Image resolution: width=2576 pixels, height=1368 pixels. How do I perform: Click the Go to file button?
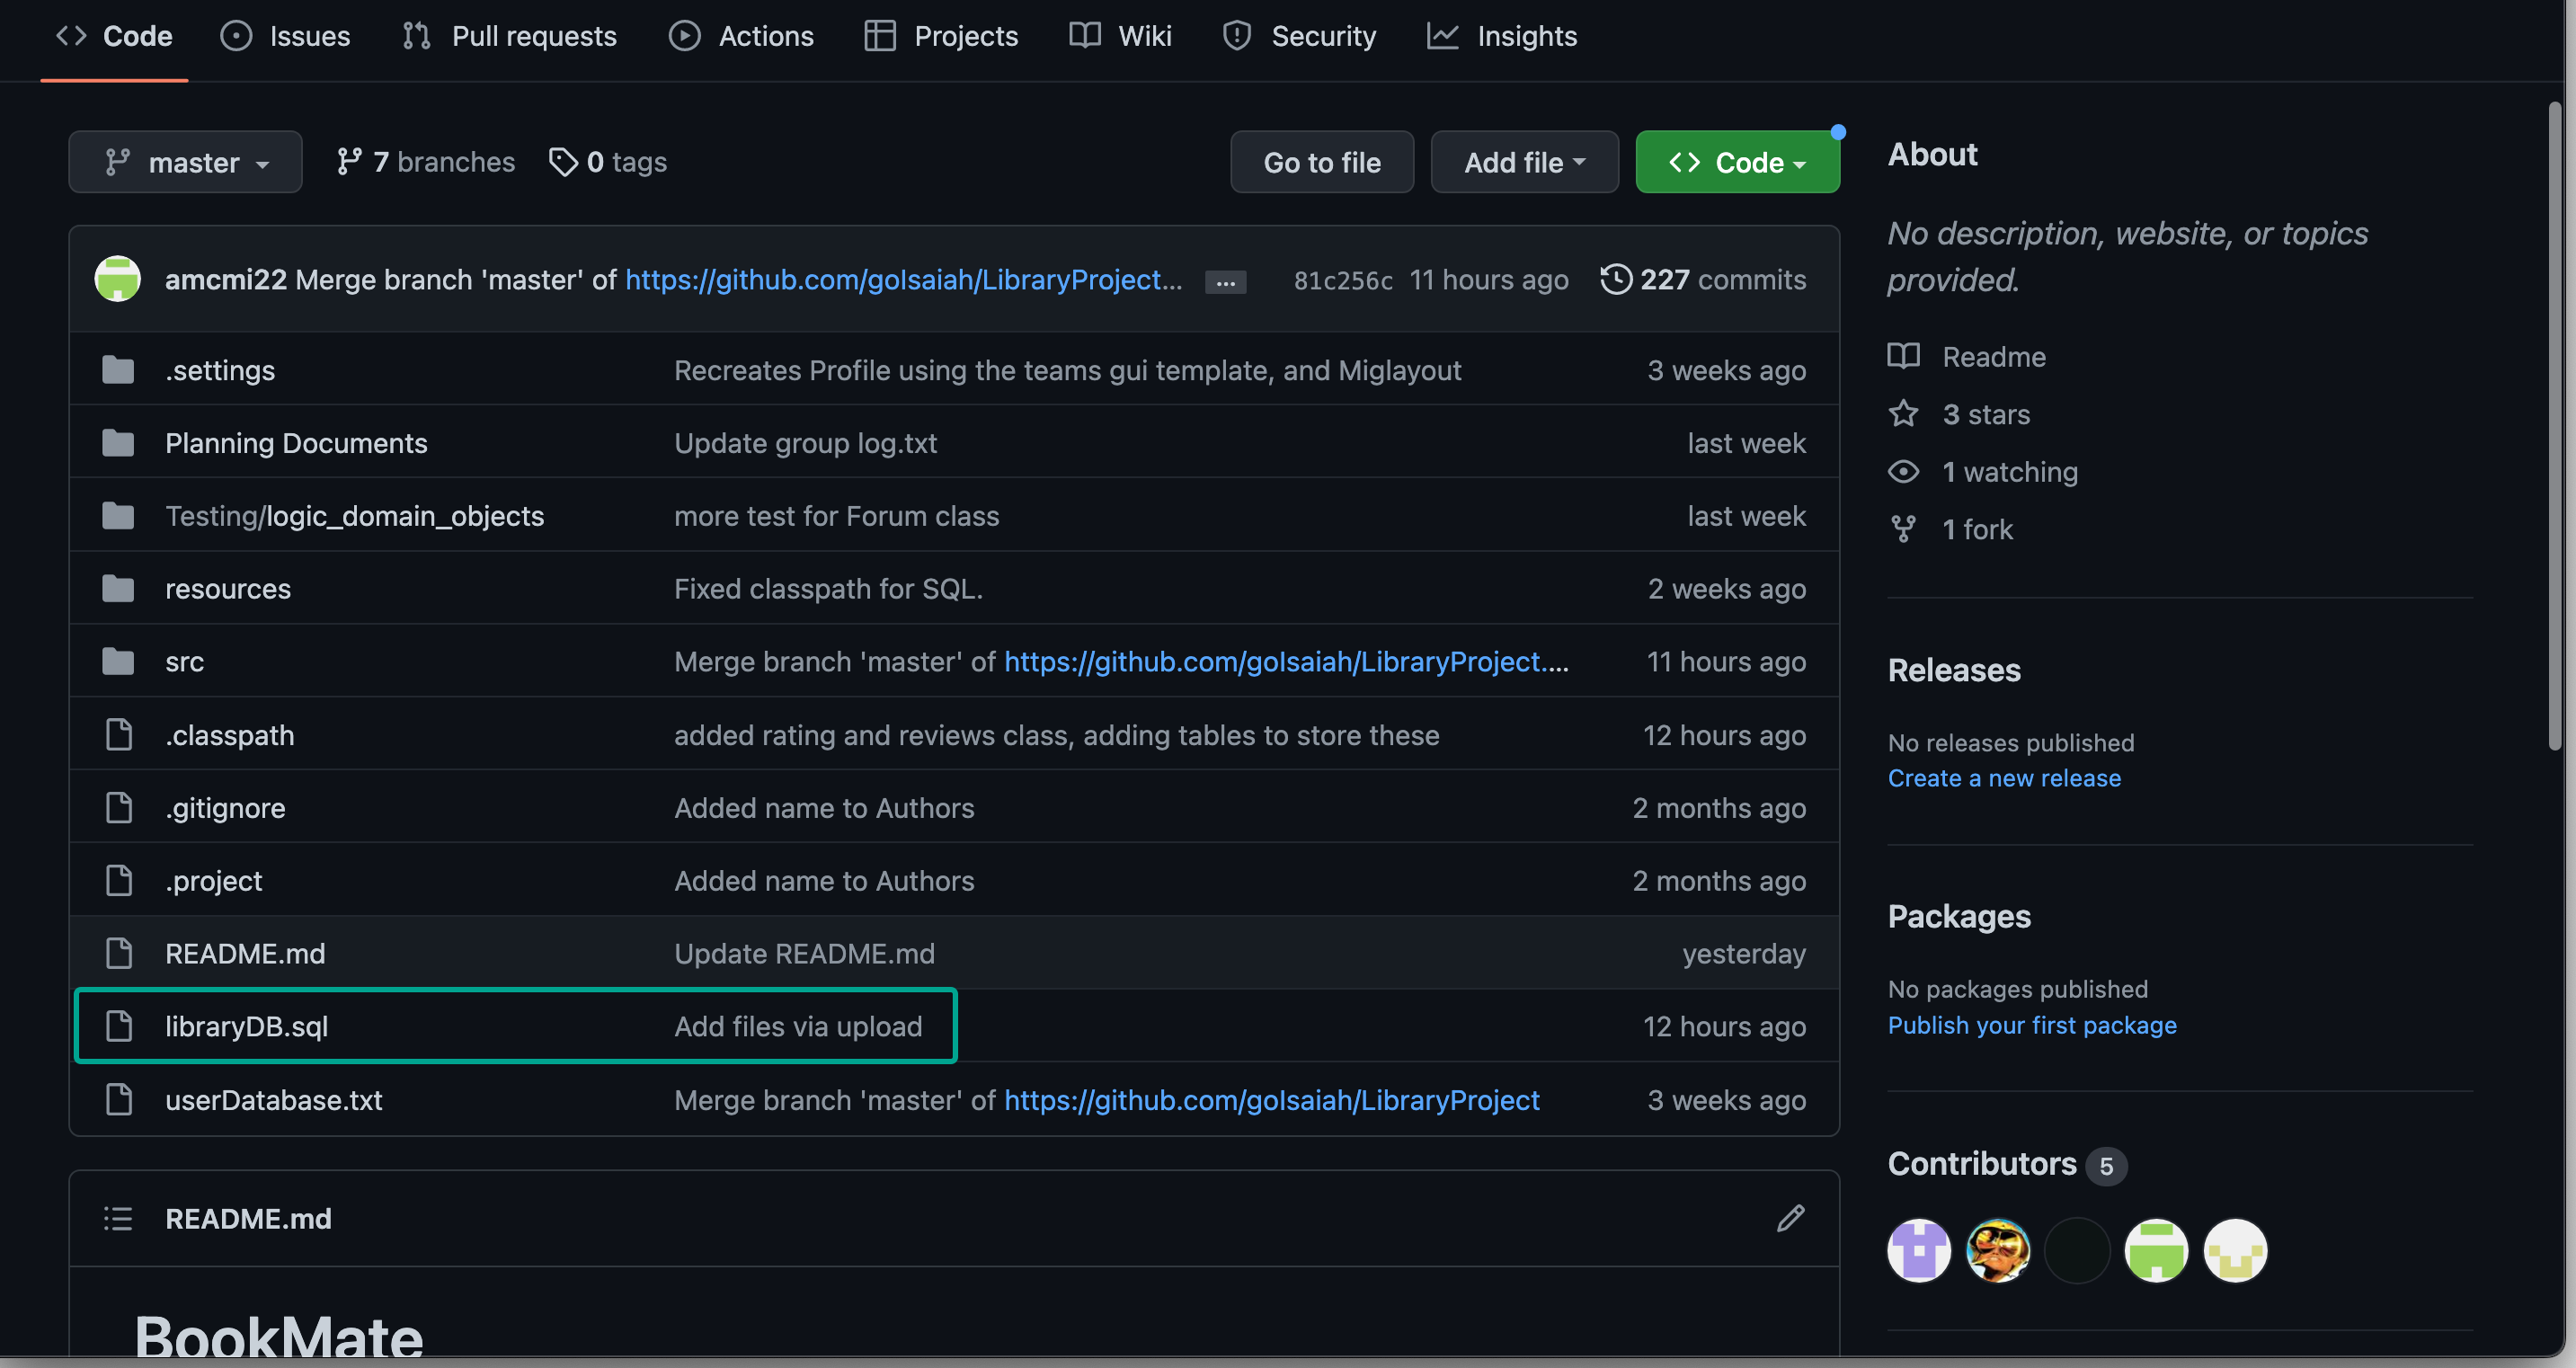click(x=1321, y=161)
